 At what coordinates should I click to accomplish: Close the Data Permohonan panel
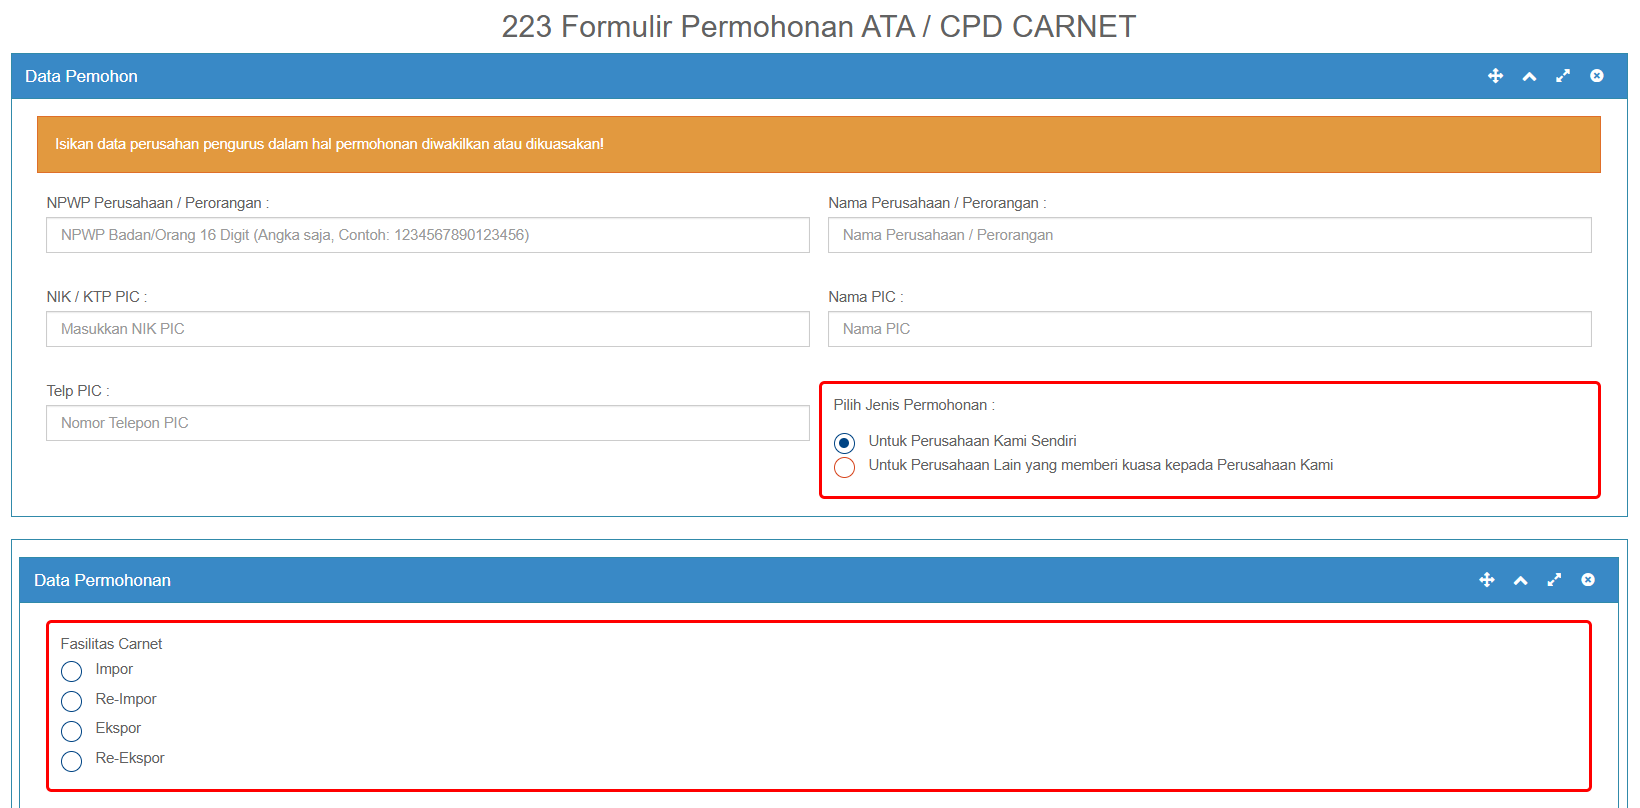tap(1588, 580)
